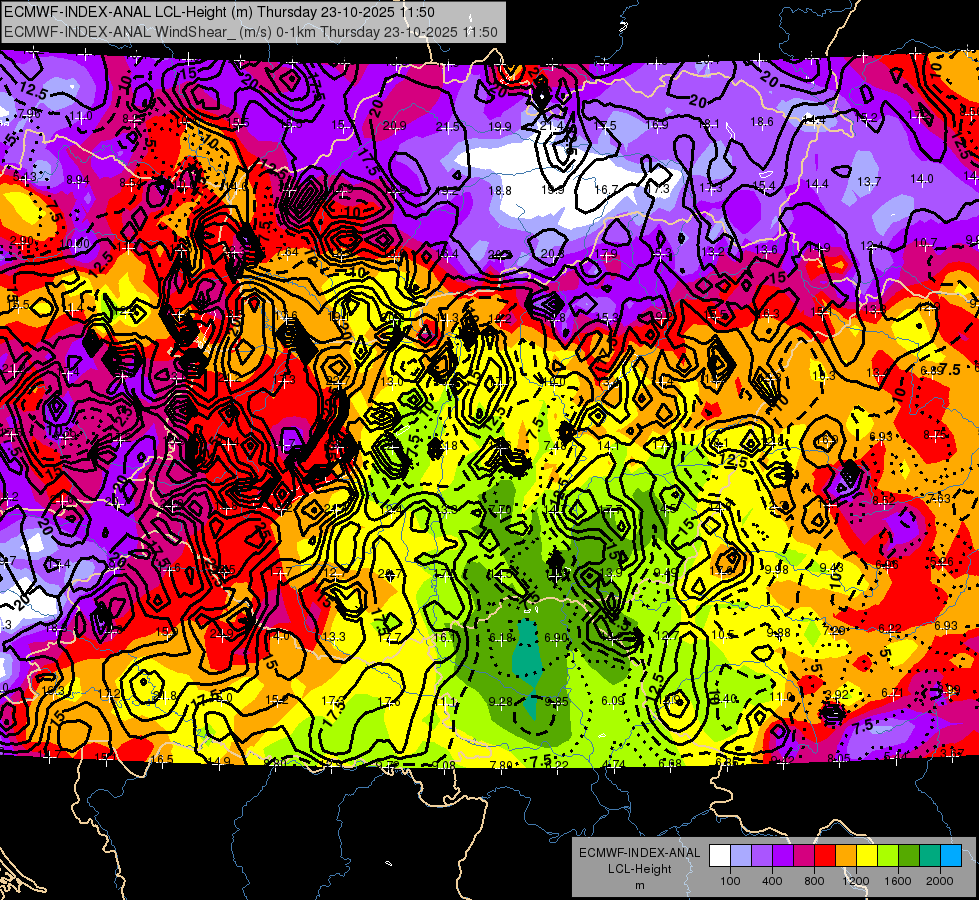Click the 4.74 value at bottom edge

point(614,764)
